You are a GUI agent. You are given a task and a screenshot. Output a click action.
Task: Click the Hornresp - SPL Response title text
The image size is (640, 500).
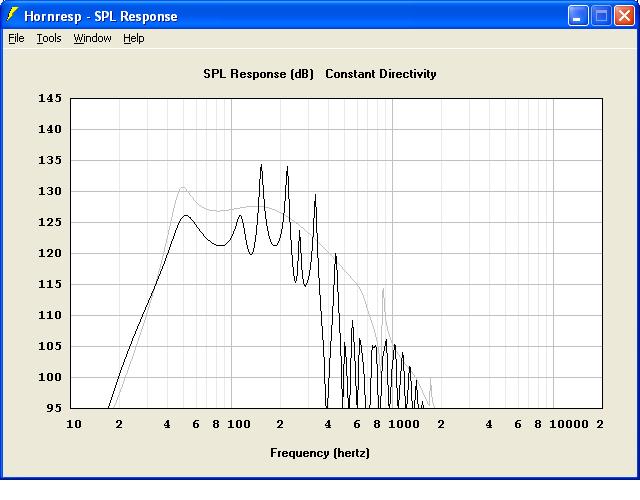101,16
